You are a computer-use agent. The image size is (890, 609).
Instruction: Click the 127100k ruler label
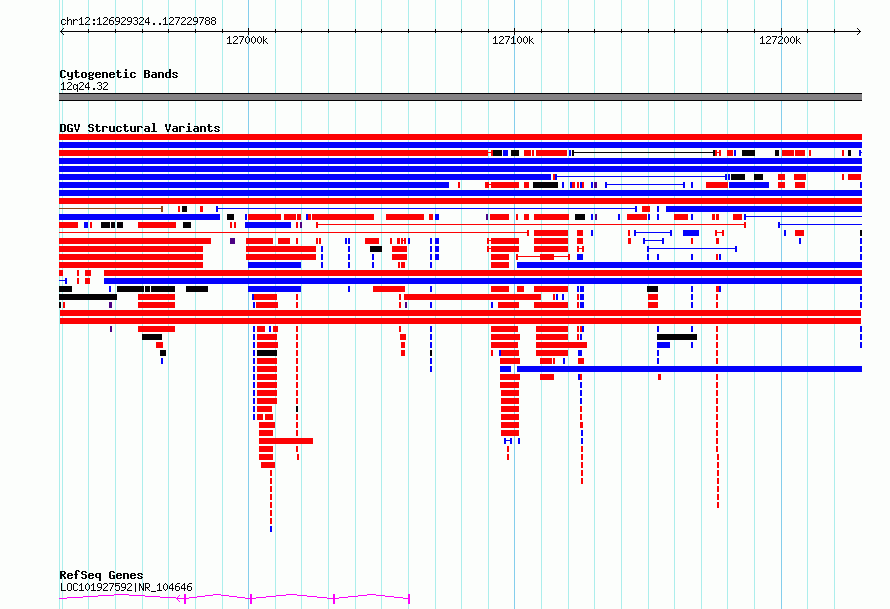pos(513,40)
